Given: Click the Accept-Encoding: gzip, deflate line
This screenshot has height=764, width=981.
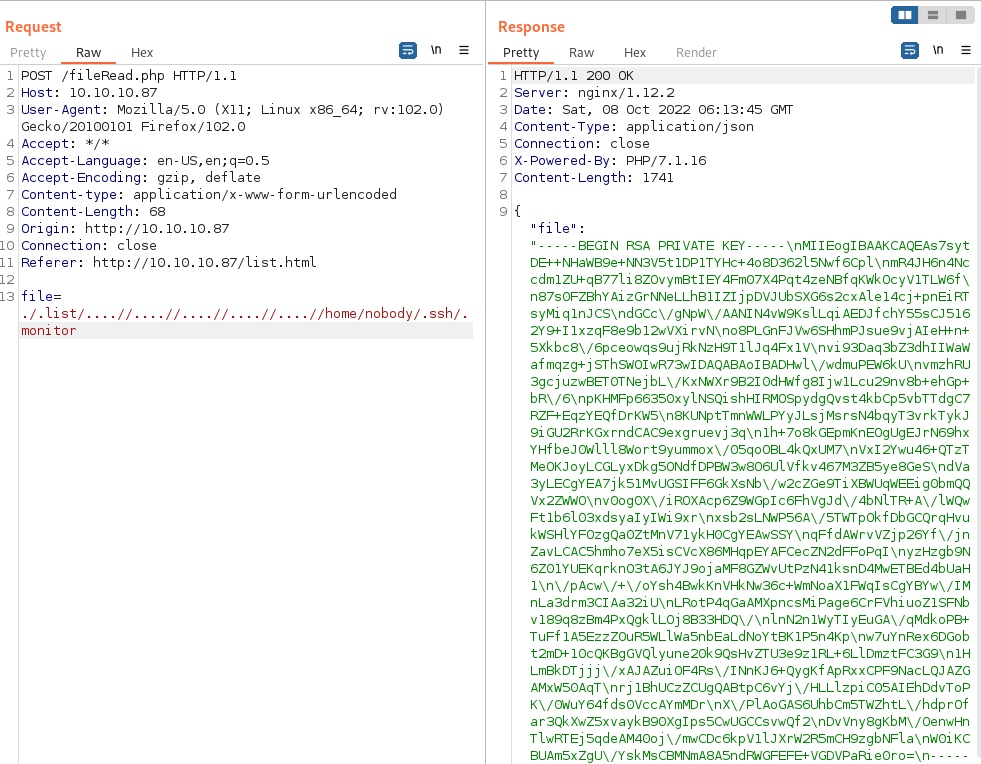Looking at the screenshot, I should point(141,178).
